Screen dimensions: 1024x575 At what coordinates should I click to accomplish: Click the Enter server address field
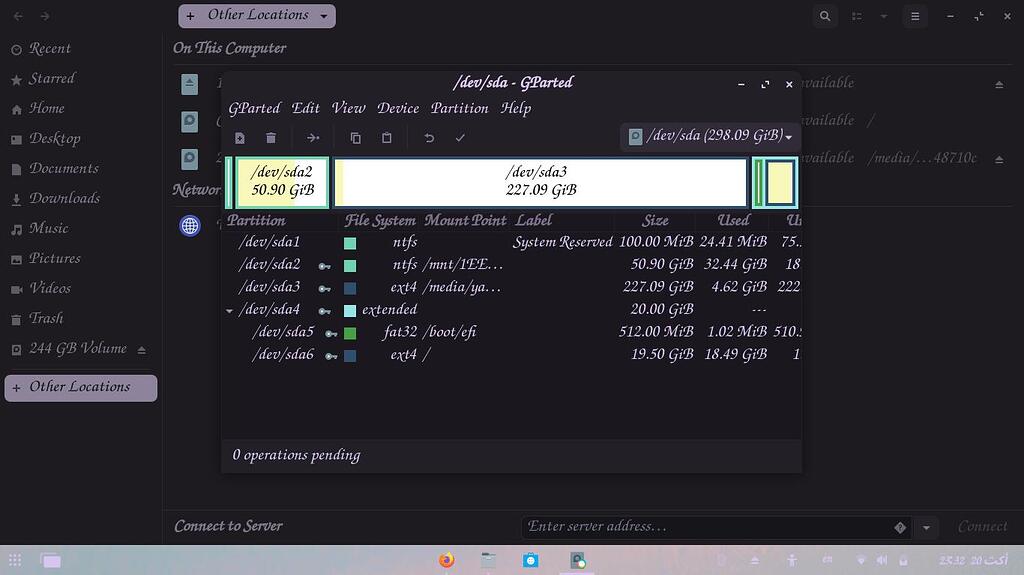tap(705, 526)
